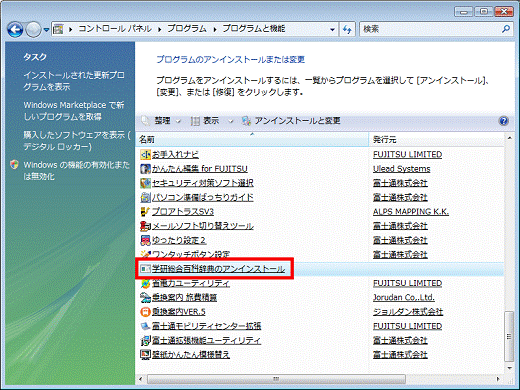
Task: Click the vertical scrollbar thumb
Action: 509,336
